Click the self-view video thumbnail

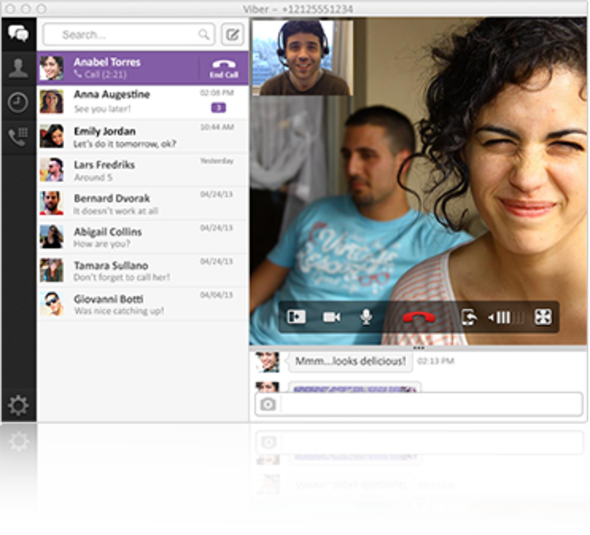(303, 58)
